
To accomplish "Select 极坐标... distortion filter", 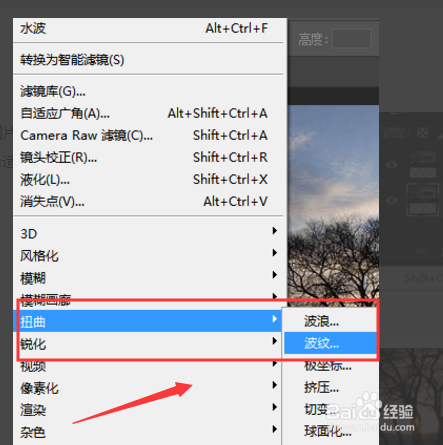I will (x=330, y=366).
